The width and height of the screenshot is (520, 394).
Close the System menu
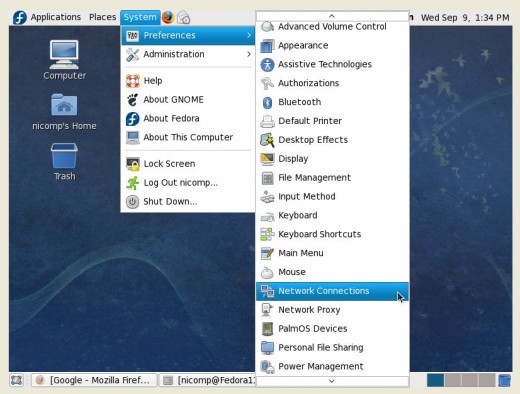tap(140, 17)
